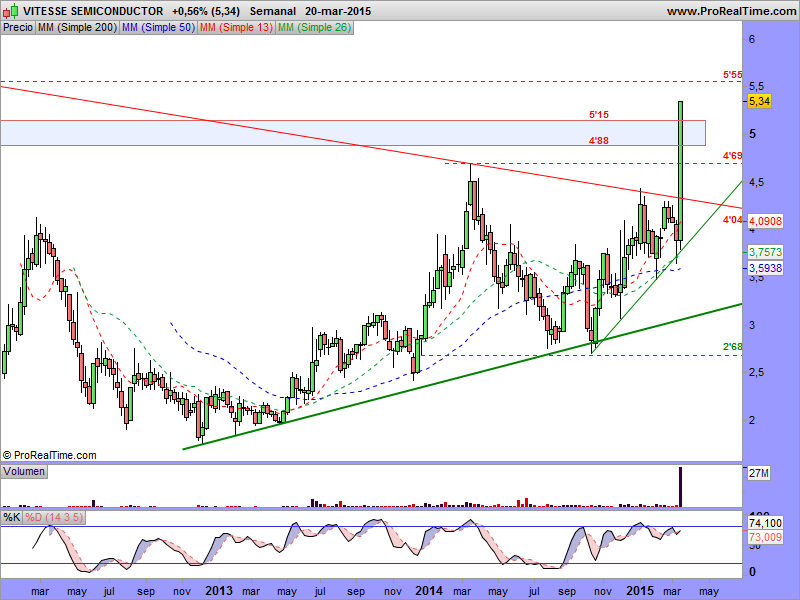Open the MM (Simple 50) label
This screenshot has width=800, height=600.
158,28
